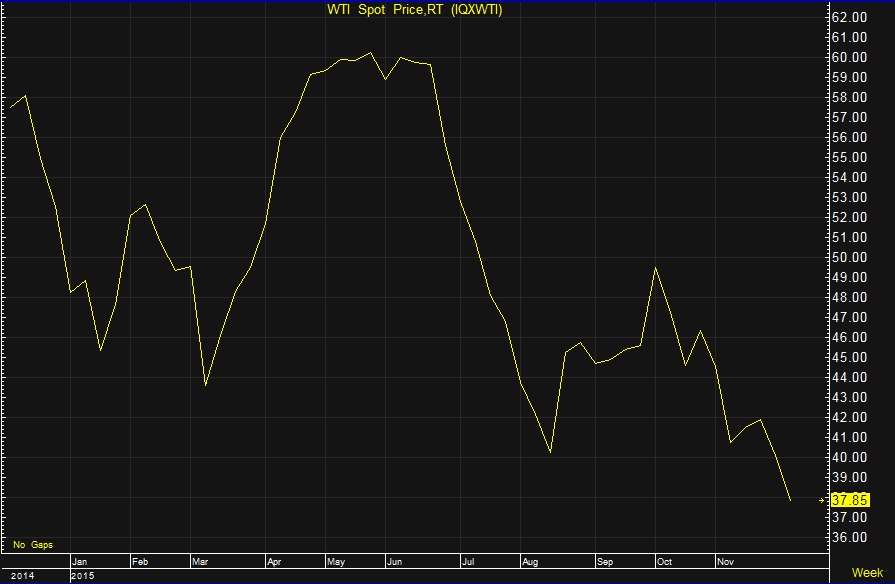Click the 44.00 price axis label
895x584 pixels.
[x=849, y=377]
